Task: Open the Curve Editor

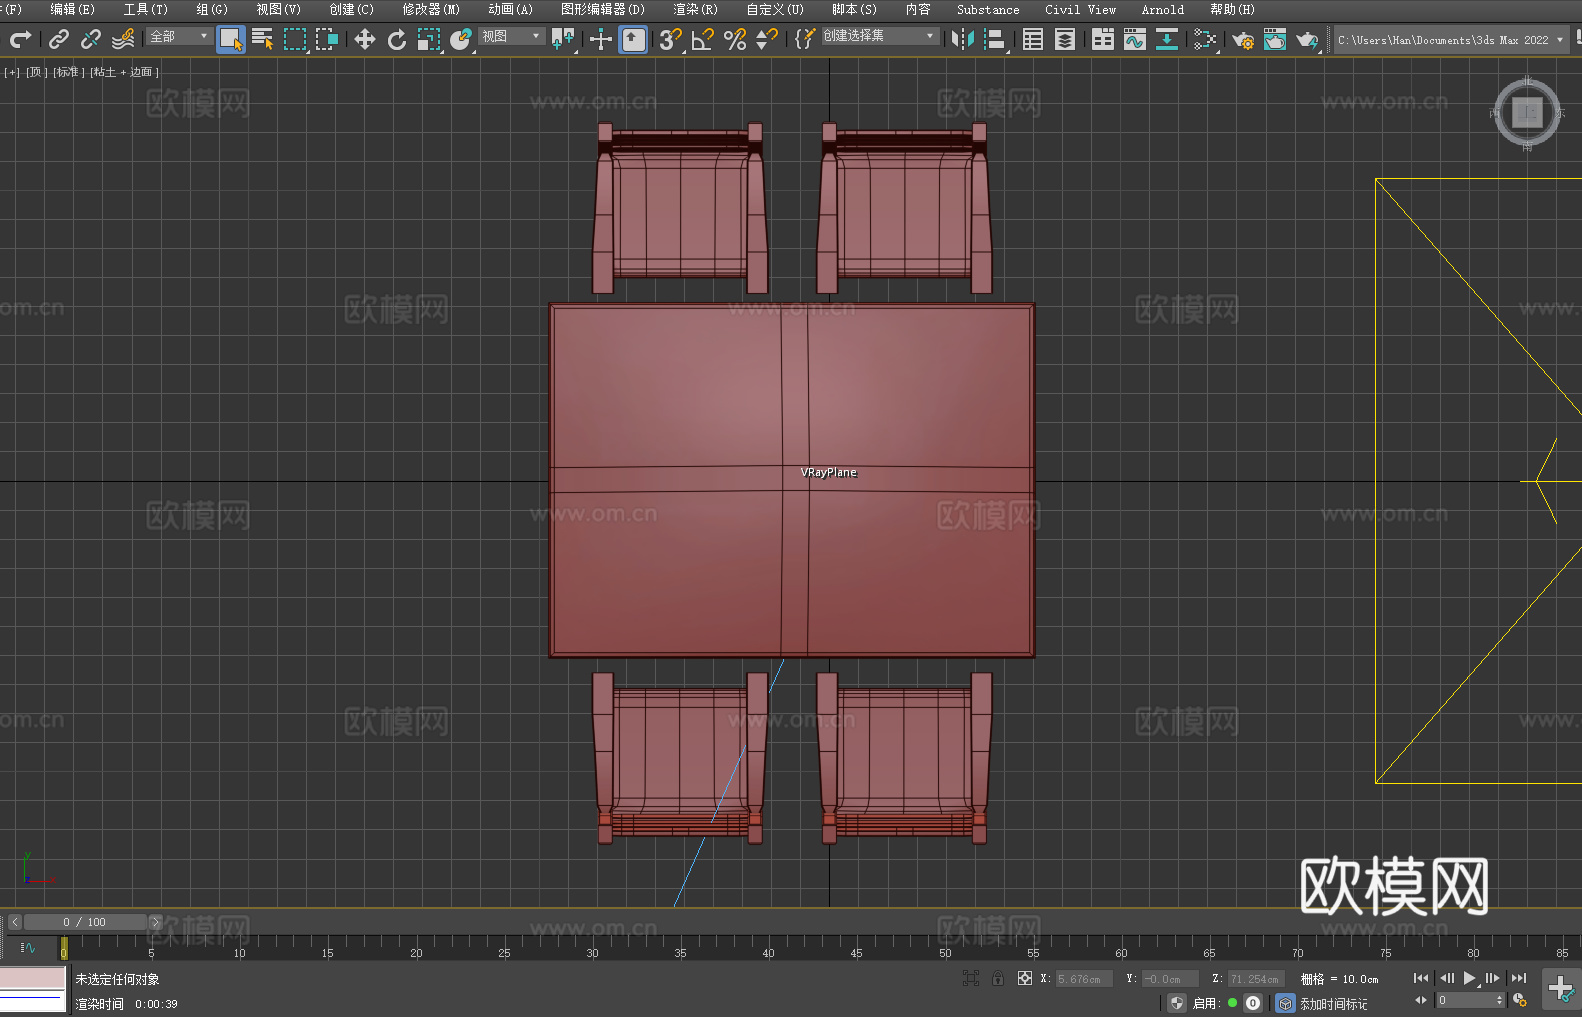Action: (1135, 39)
